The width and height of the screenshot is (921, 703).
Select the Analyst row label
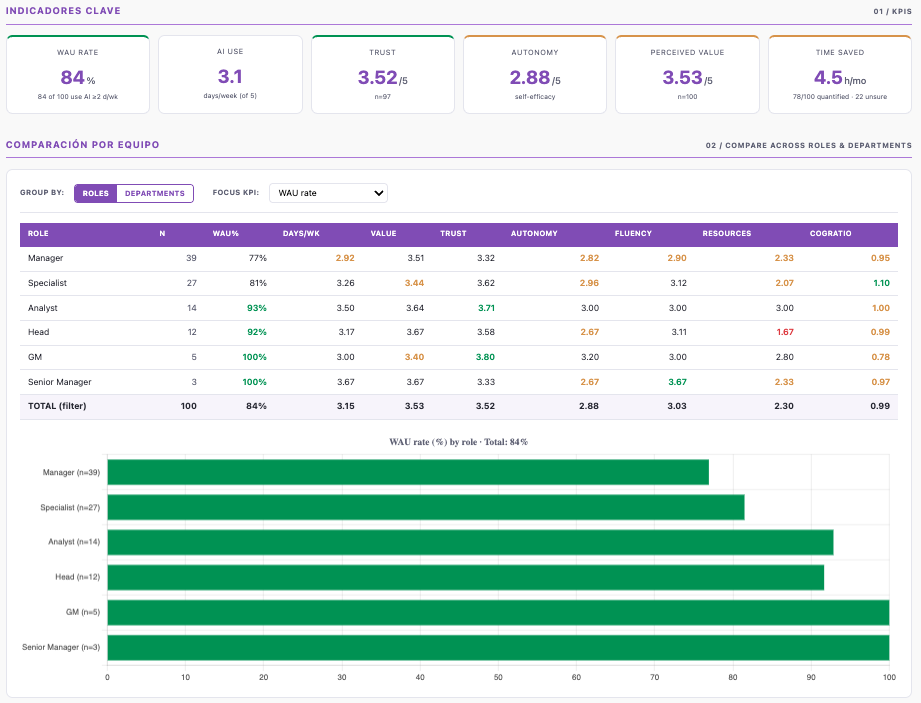tap(42, 308)
